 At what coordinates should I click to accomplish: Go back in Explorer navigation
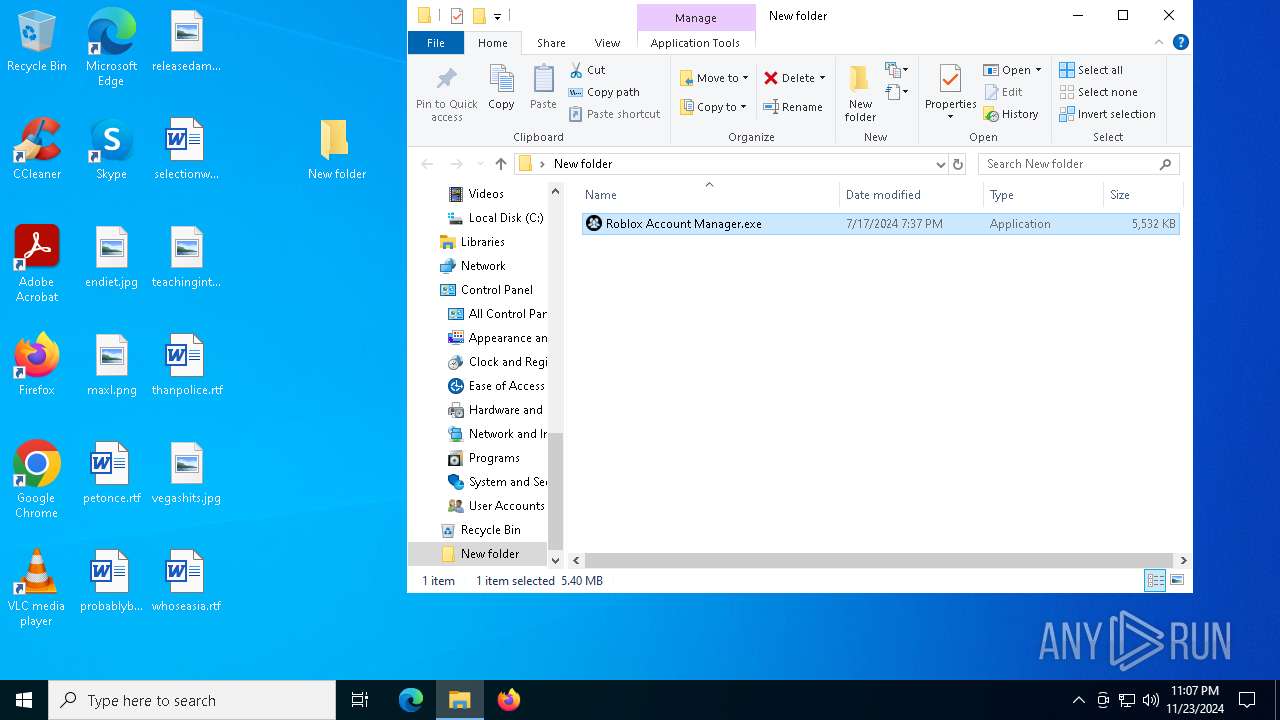(428, 164)
